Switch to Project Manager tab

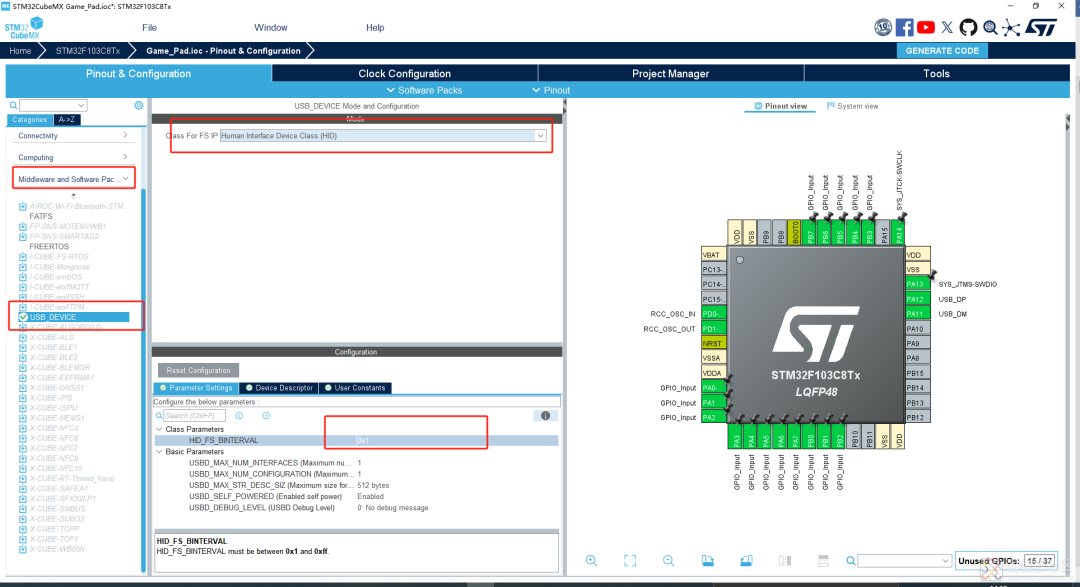670,74
